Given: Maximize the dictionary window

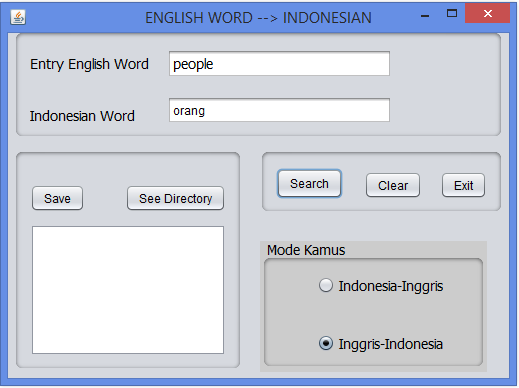Looking at the screenshot, I should tap(452, 13).
